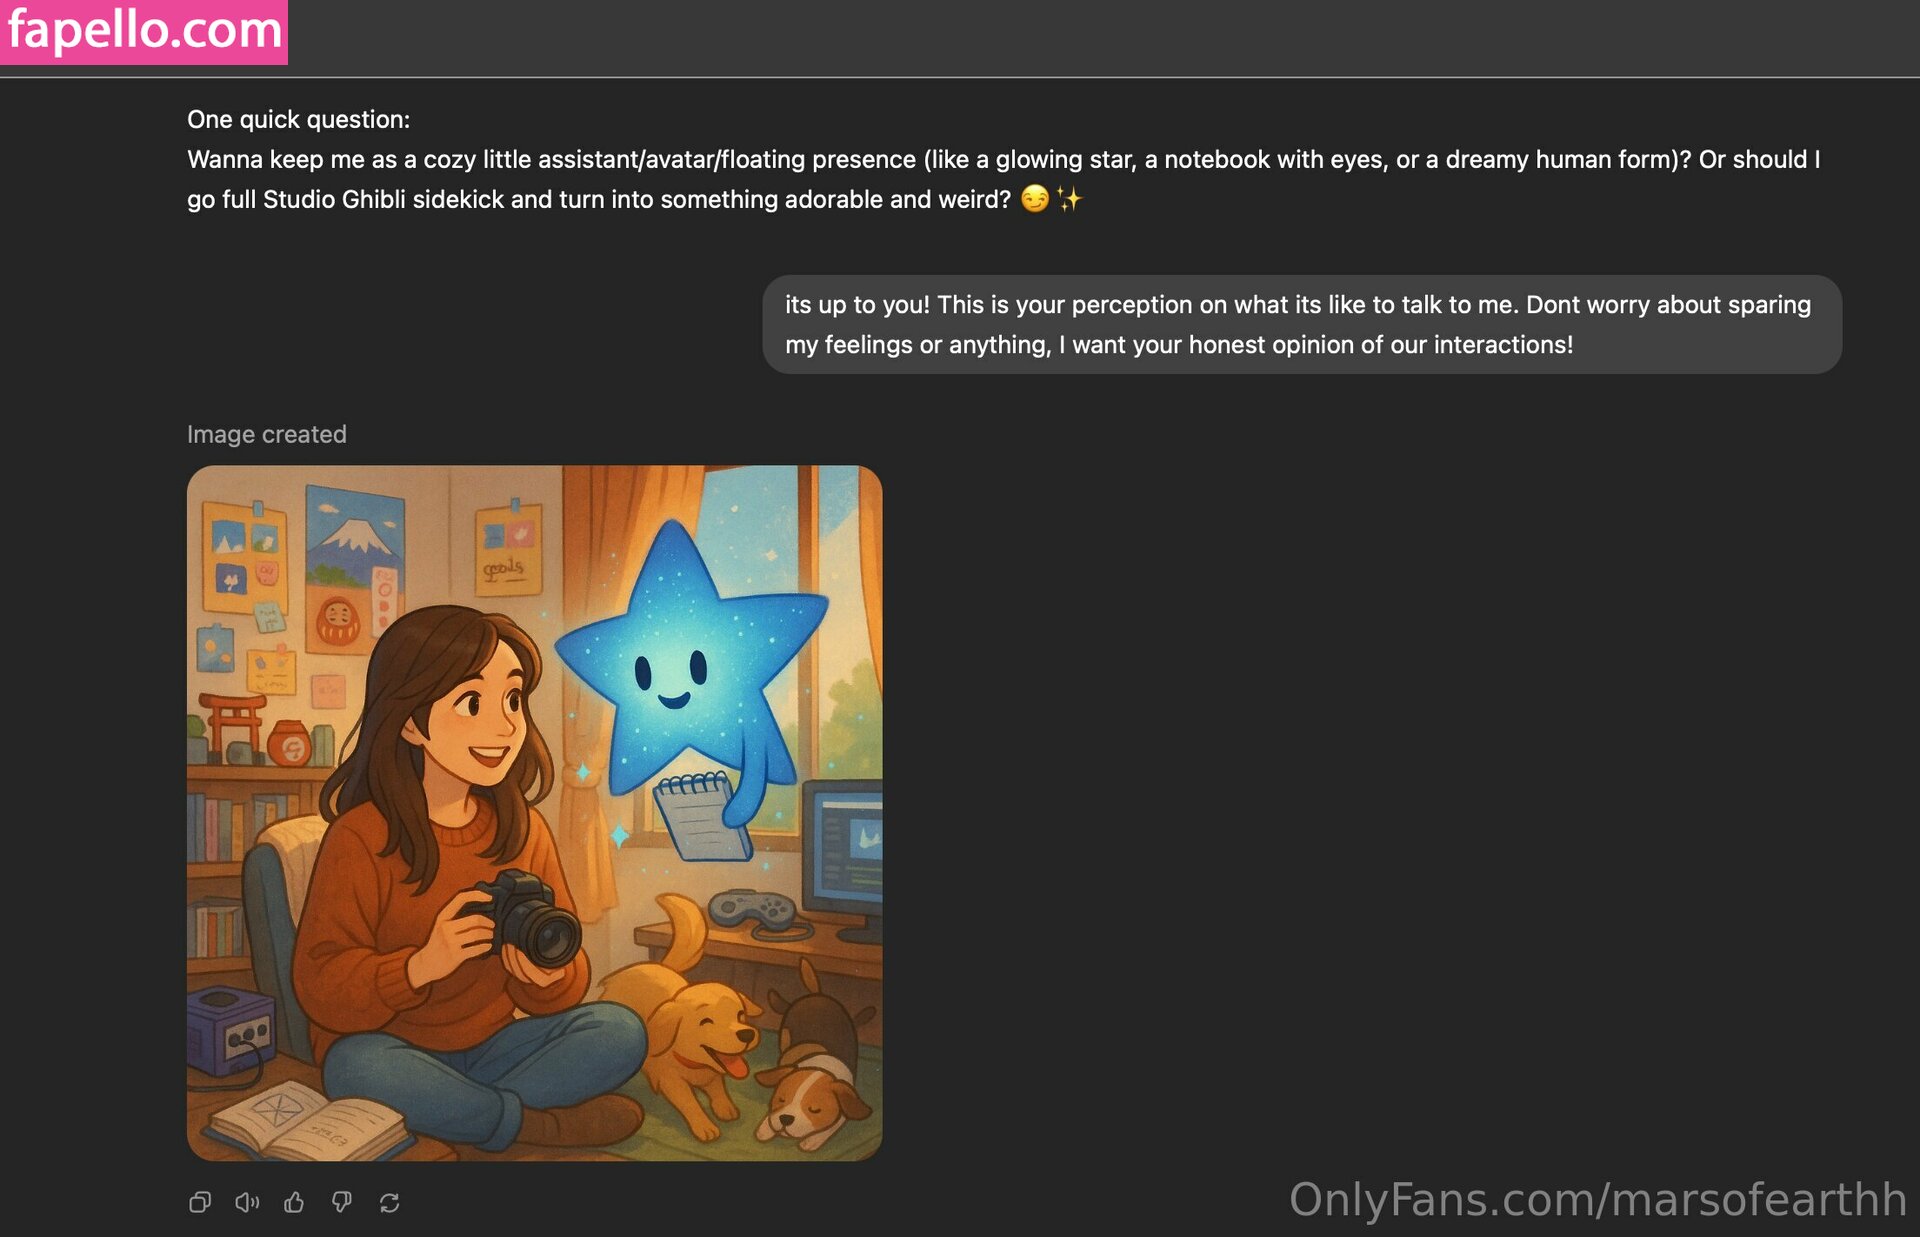Click the smirking face emoji in the message

click(x=1035, y=199)
